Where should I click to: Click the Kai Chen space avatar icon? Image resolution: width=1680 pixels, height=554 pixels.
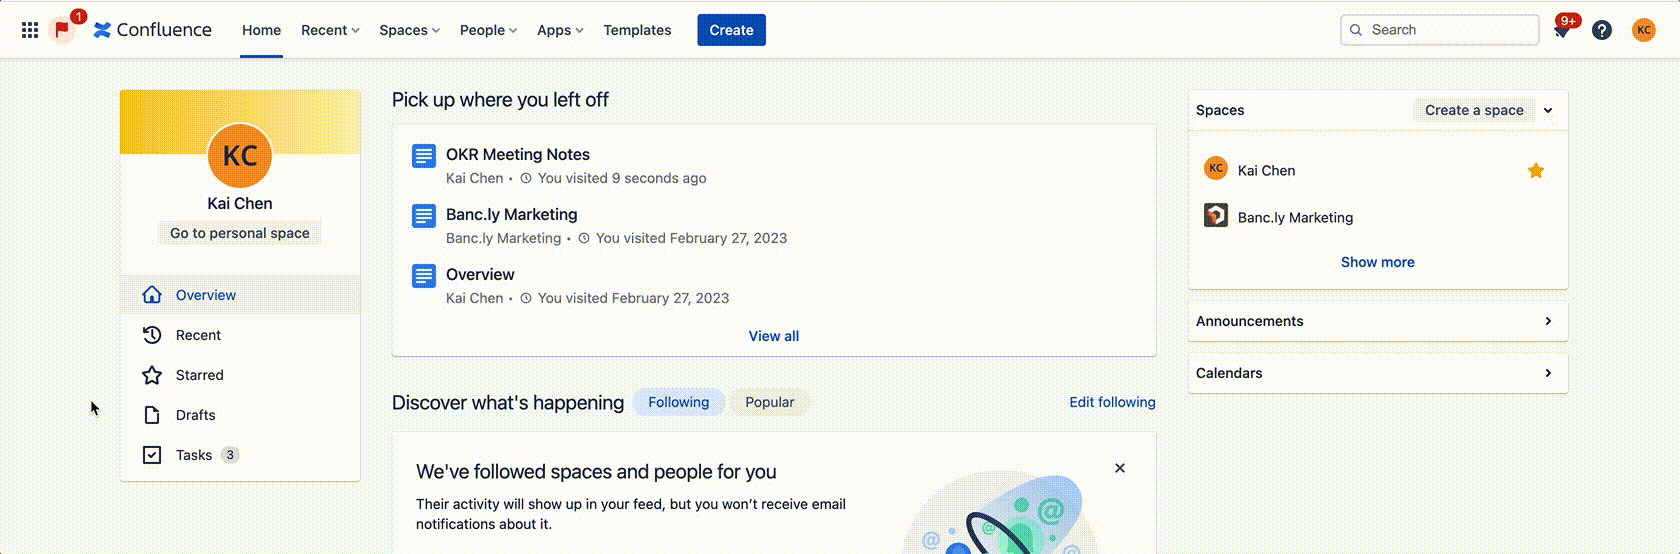pos(1216,168)
